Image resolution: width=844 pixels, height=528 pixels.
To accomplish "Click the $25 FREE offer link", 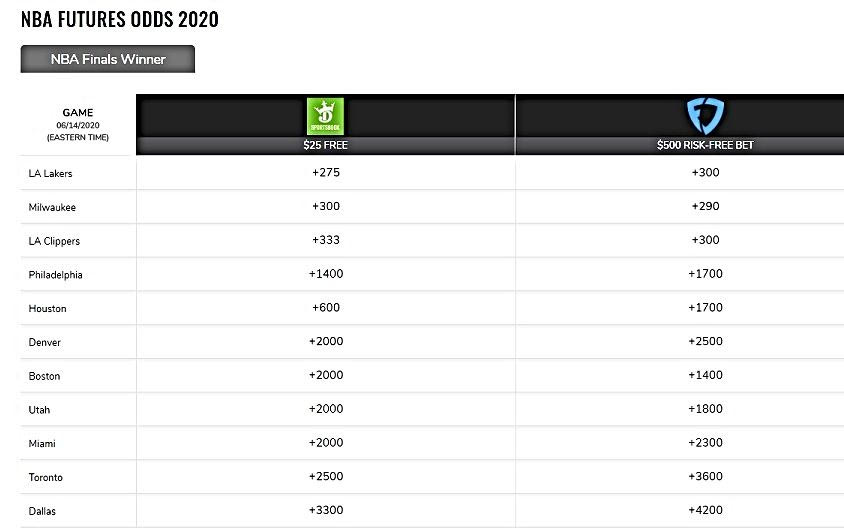I will [x=326, y=145].
